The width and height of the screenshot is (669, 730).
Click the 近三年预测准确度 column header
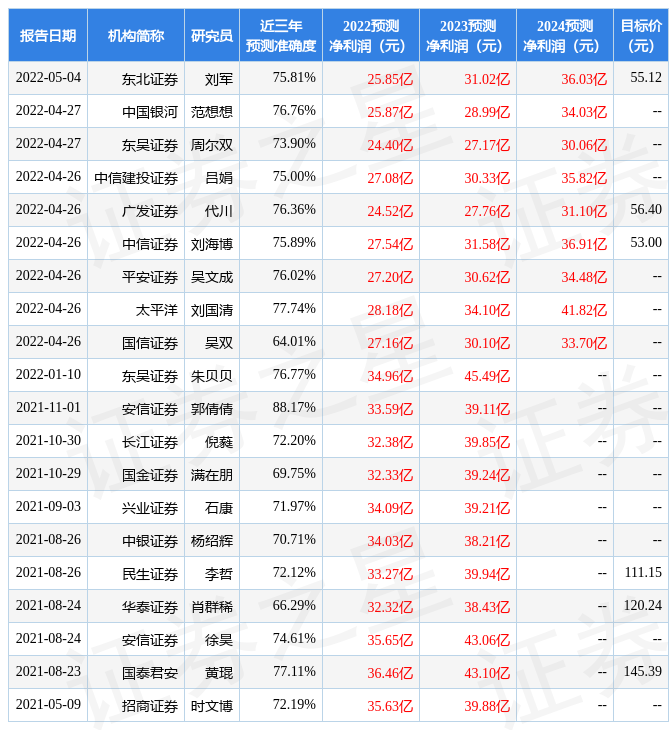[x=281, y=35]
